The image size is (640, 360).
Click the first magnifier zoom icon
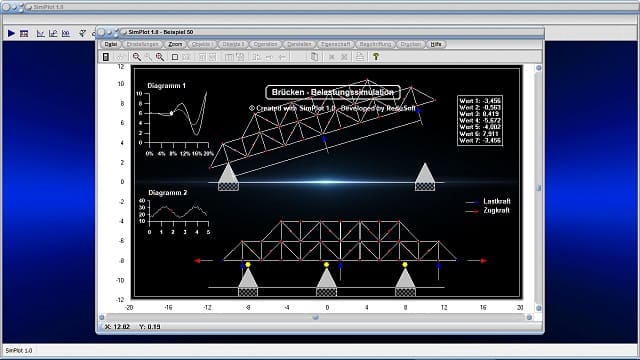(x=137, y=57)
